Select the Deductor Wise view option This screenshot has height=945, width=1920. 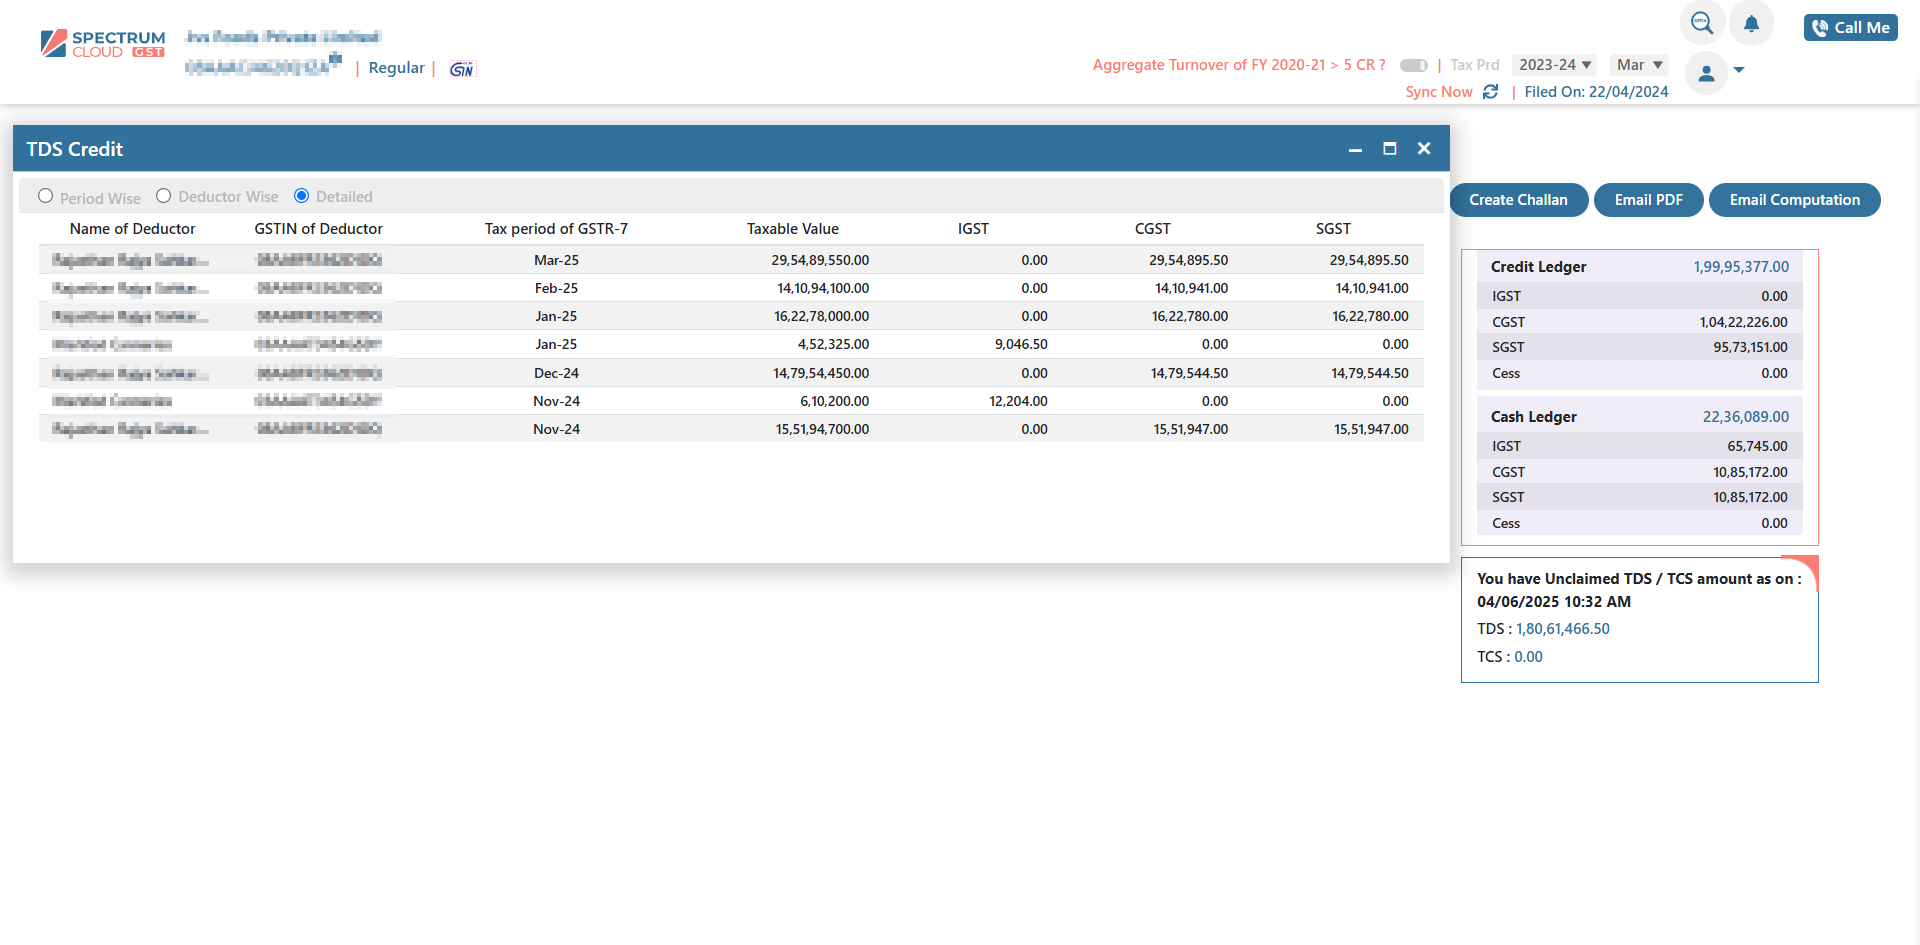pyautogui.click(x=163, y=196)
